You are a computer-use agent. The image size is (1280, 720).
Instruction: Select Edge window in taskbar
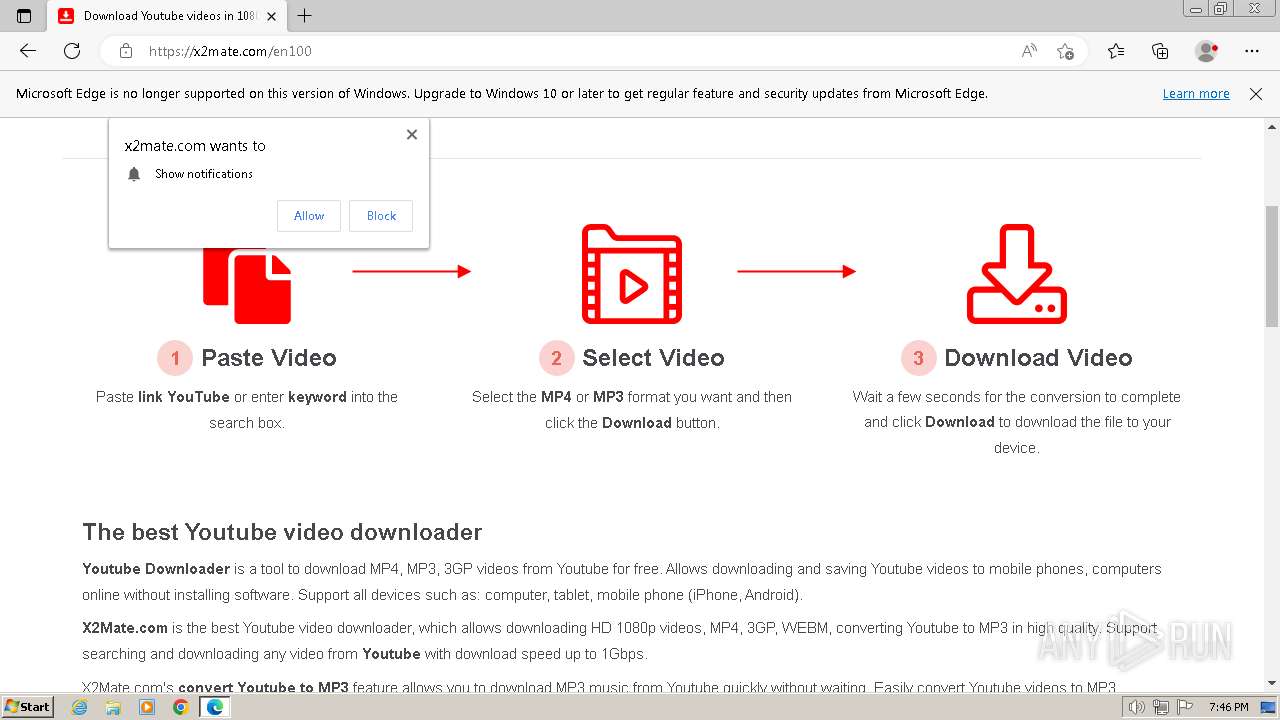click(214, 707)
